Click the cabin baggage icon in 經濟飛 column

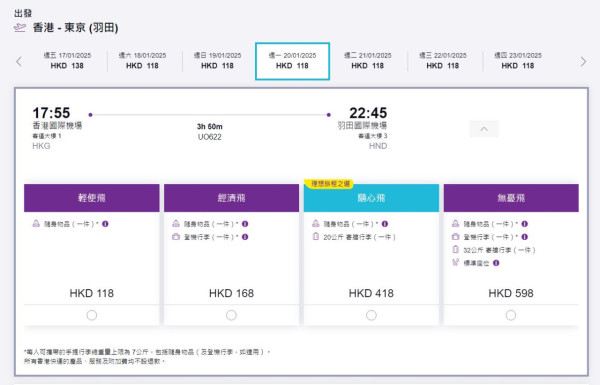click(x=176, y=237)
